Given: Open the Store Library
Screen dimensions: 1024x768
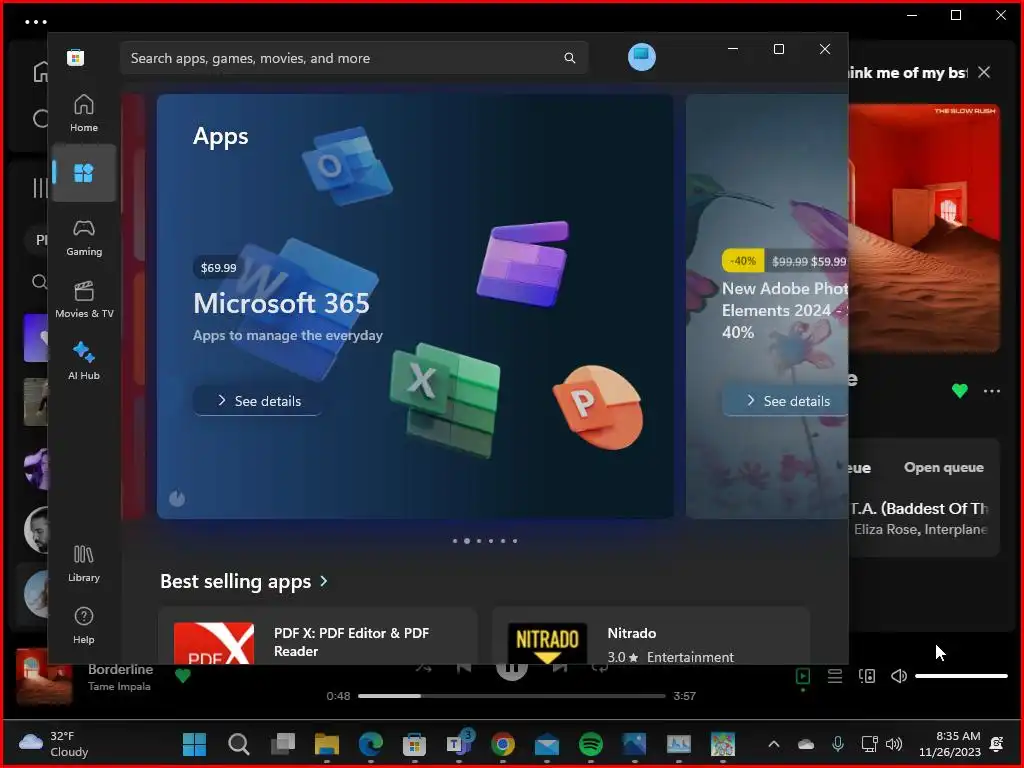Looking at the screenshot, I should [84, 564].
